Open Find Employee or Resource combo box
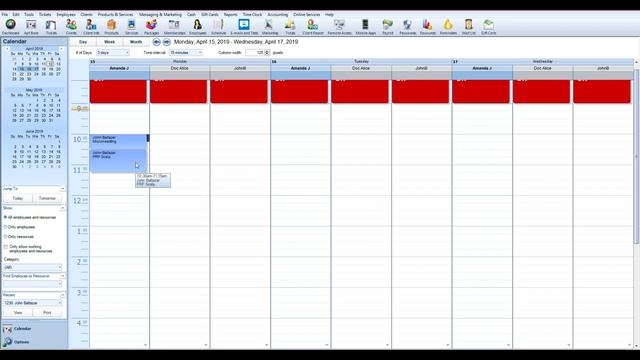 tap(33, 284)
